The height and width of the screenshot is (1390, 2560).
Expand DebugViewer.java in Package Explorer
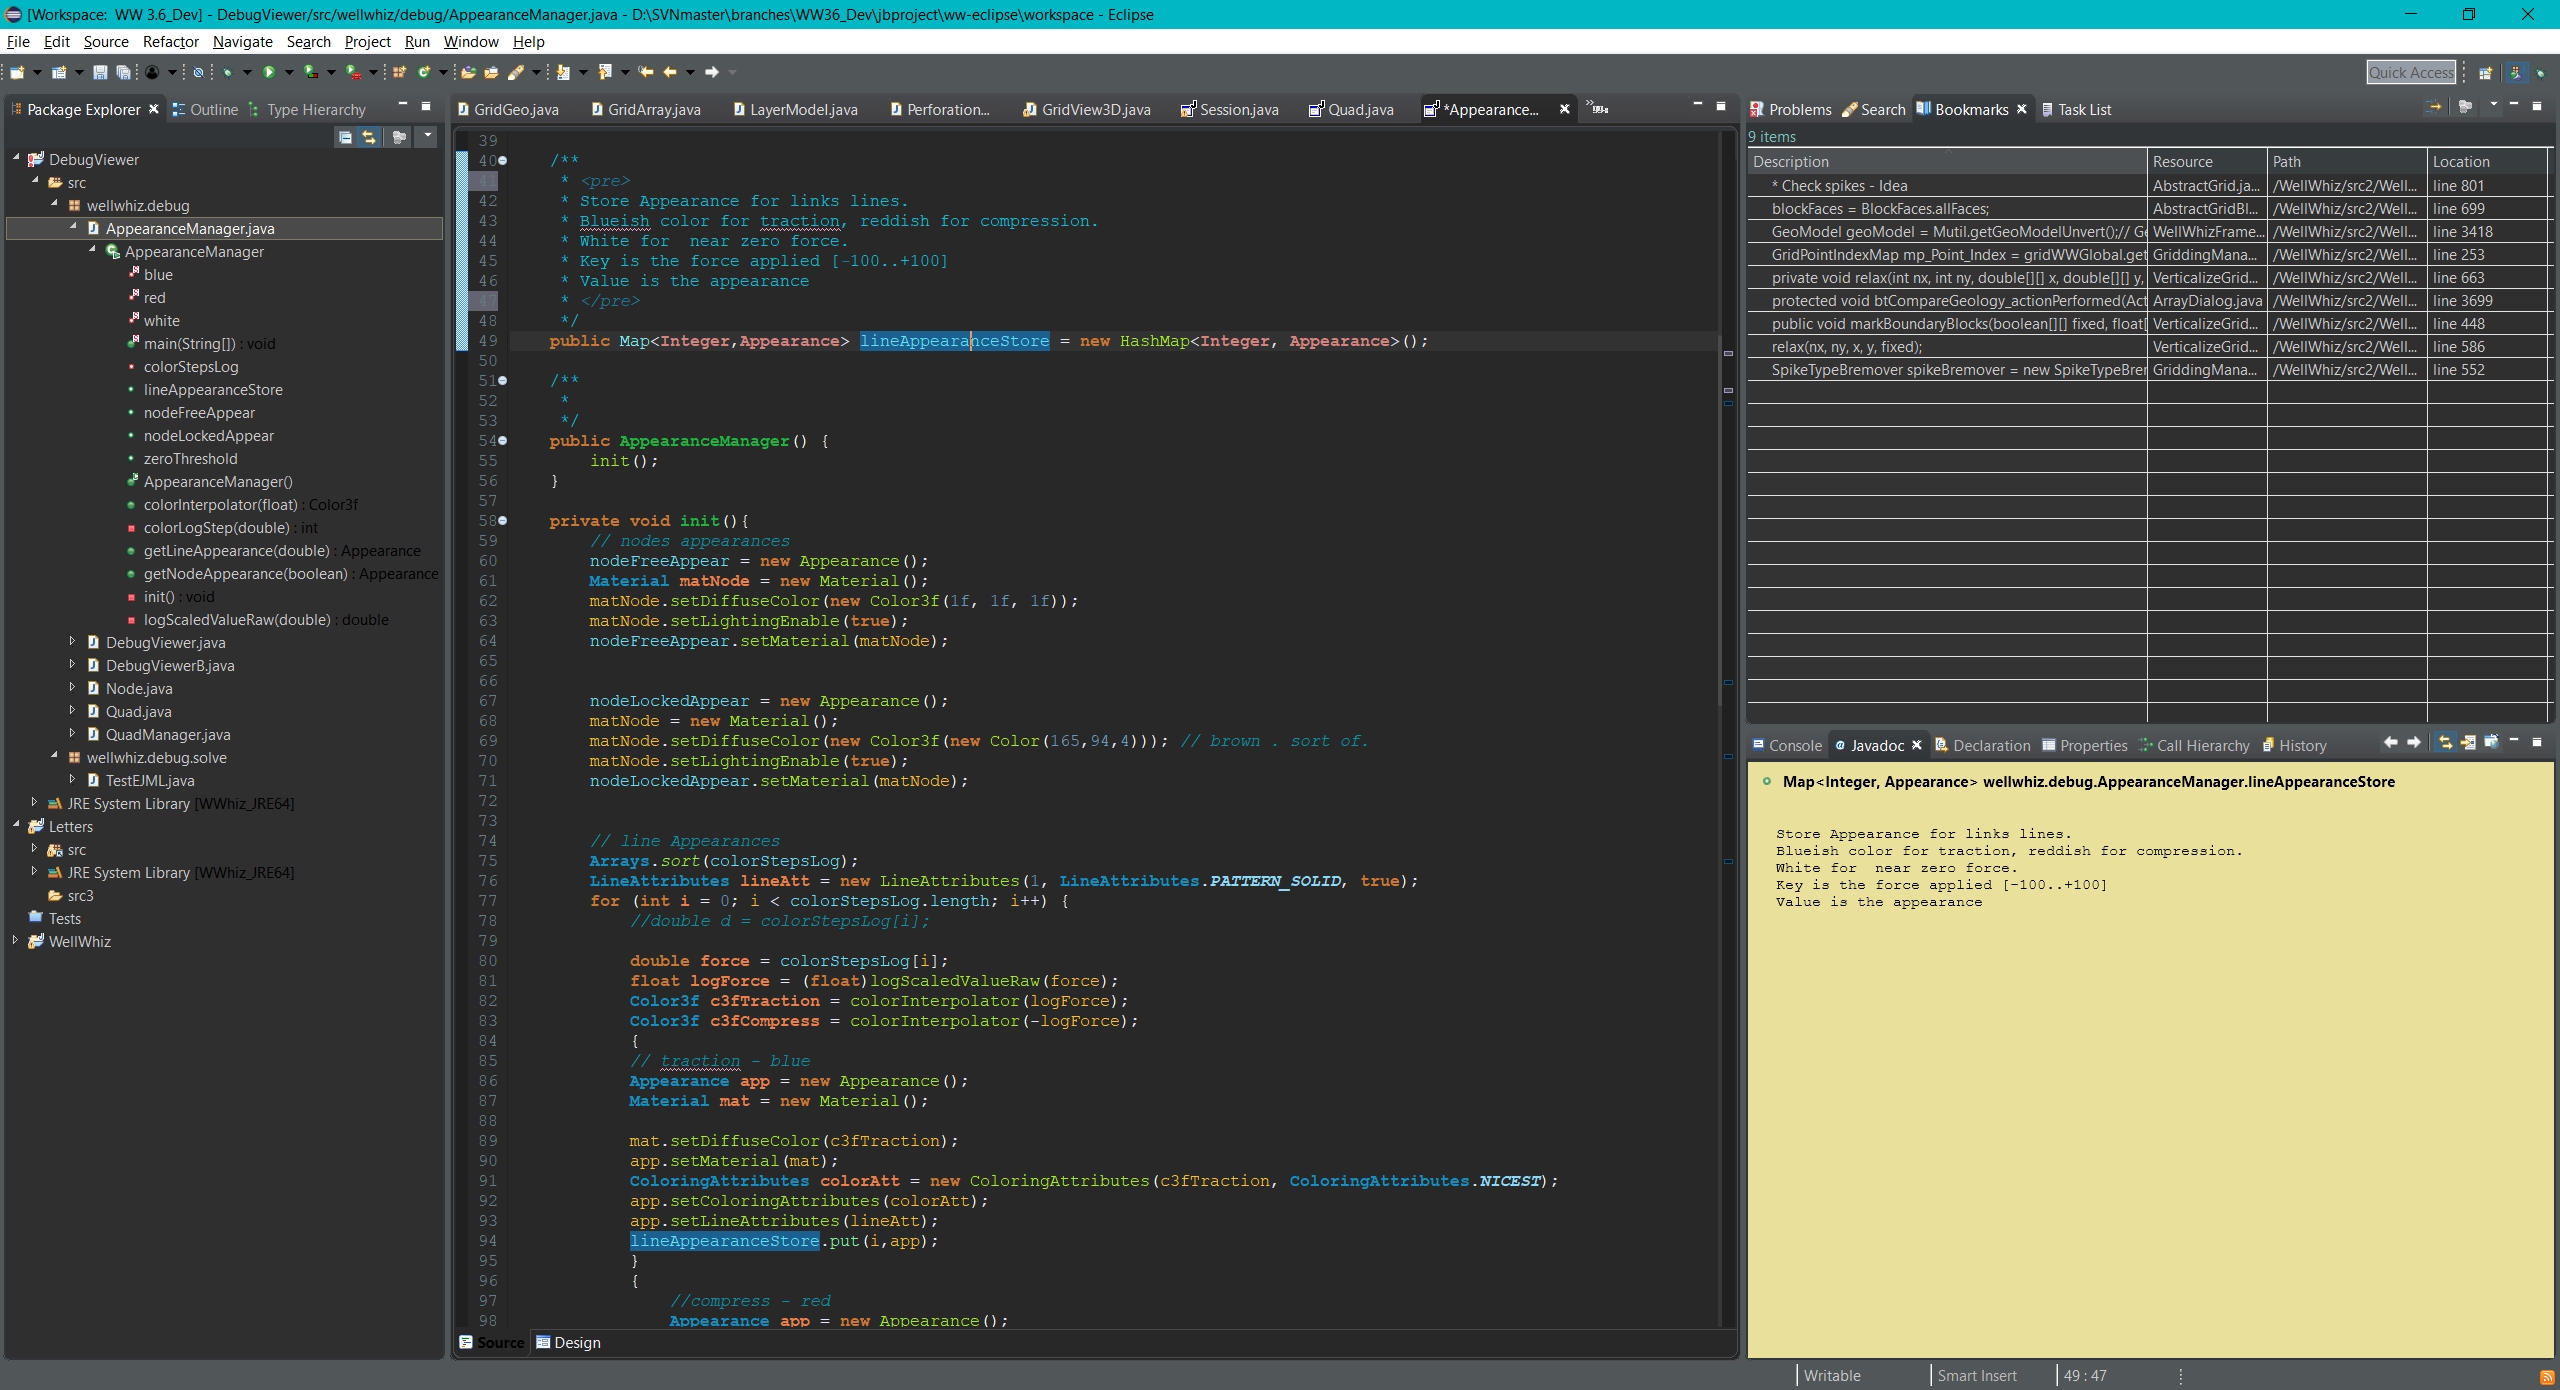72,642
